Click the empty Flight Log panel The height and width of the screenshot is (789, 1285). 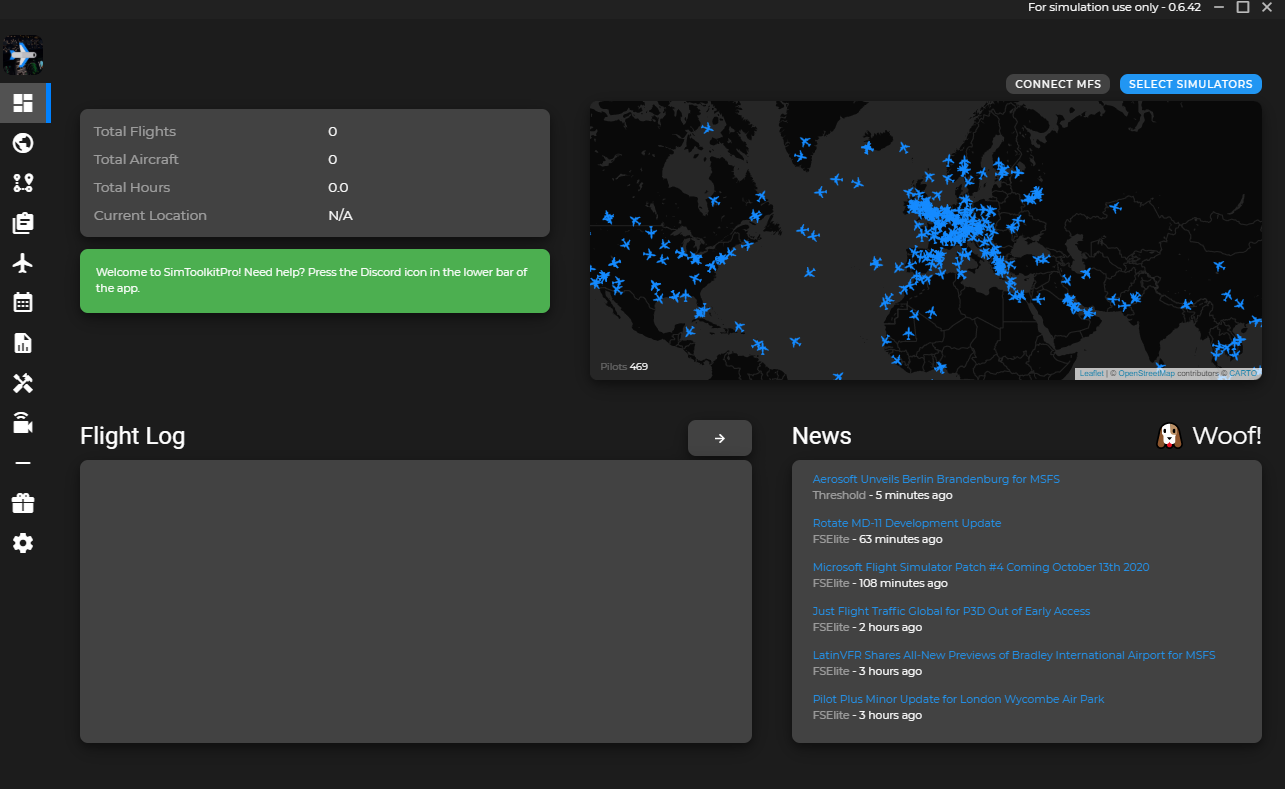click(416, 601)
